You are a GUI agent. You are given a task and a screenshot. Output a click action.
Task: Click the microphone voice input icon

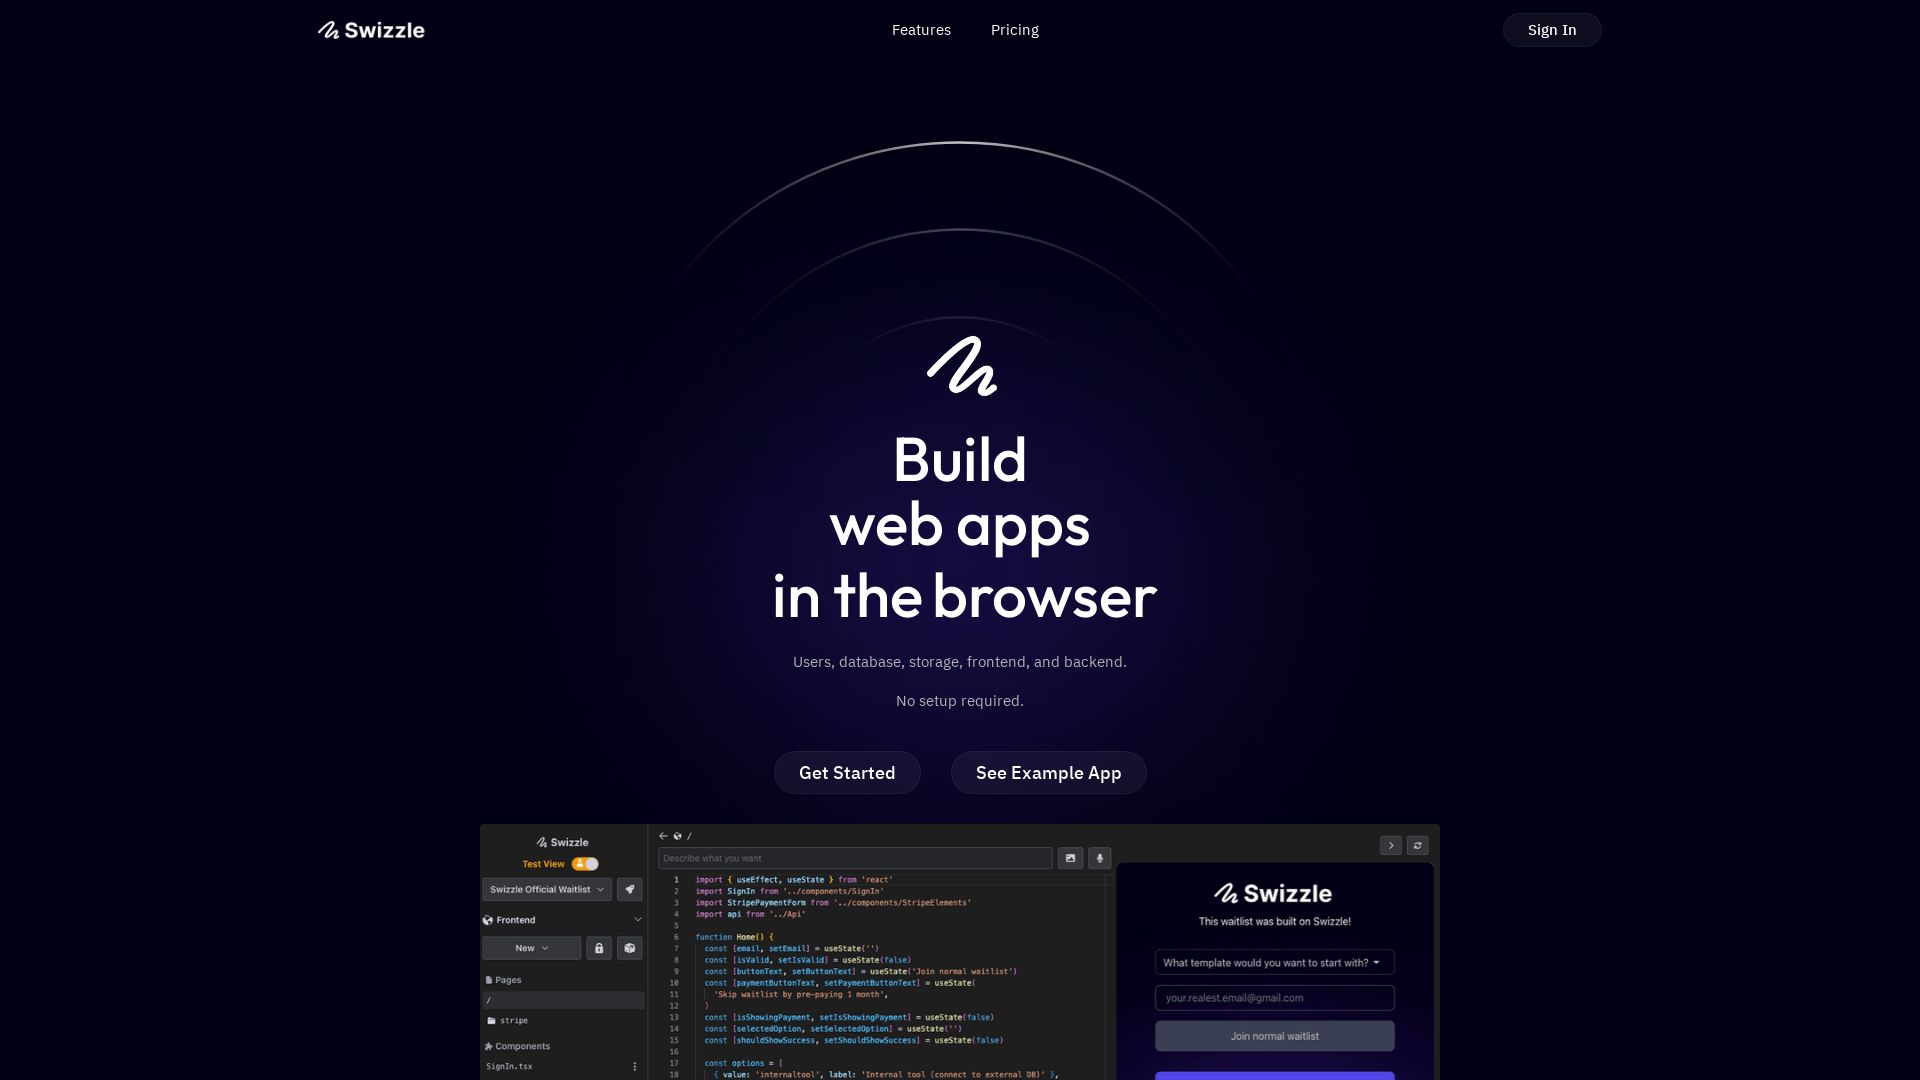1099,858
